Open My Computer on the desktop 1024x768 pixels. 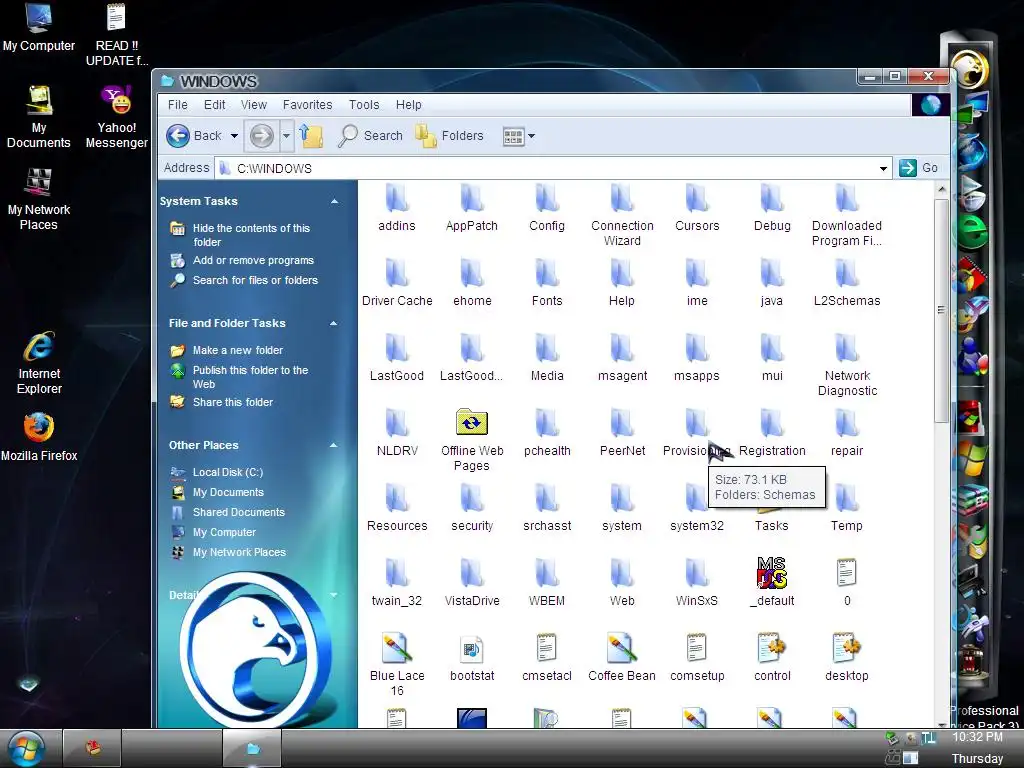[x=39, y=27]
